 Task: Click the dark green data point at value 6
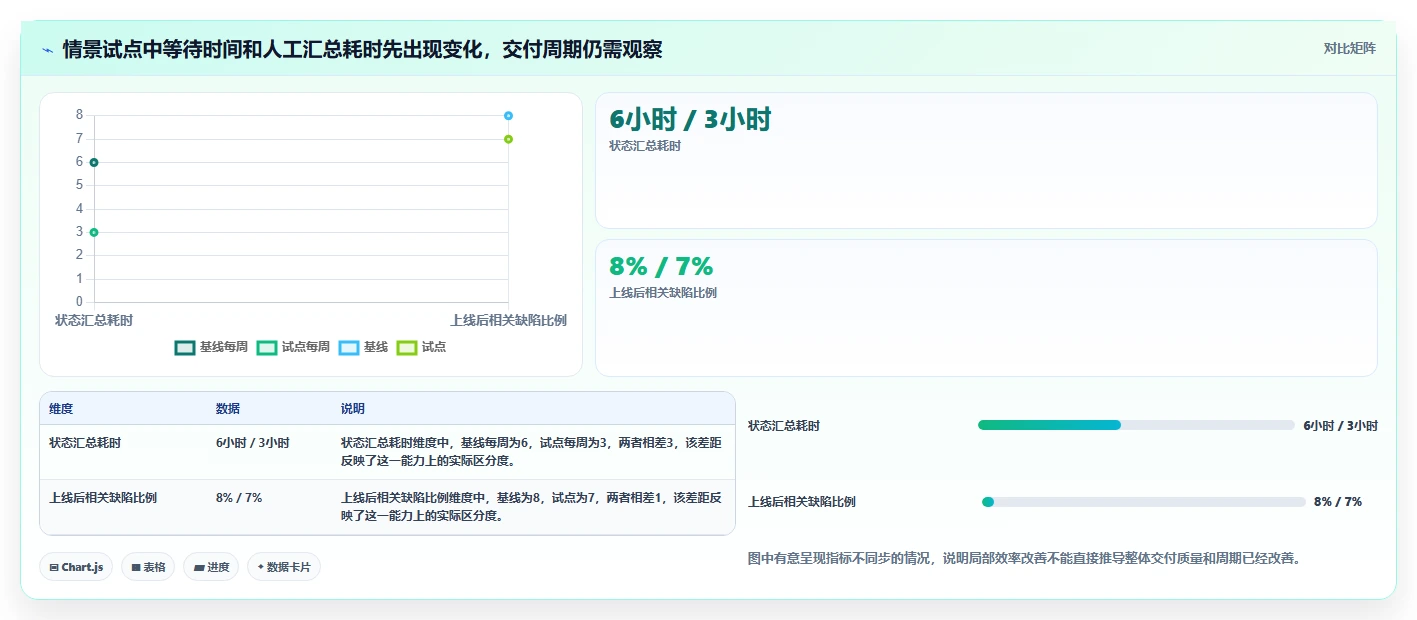point(94,162)
